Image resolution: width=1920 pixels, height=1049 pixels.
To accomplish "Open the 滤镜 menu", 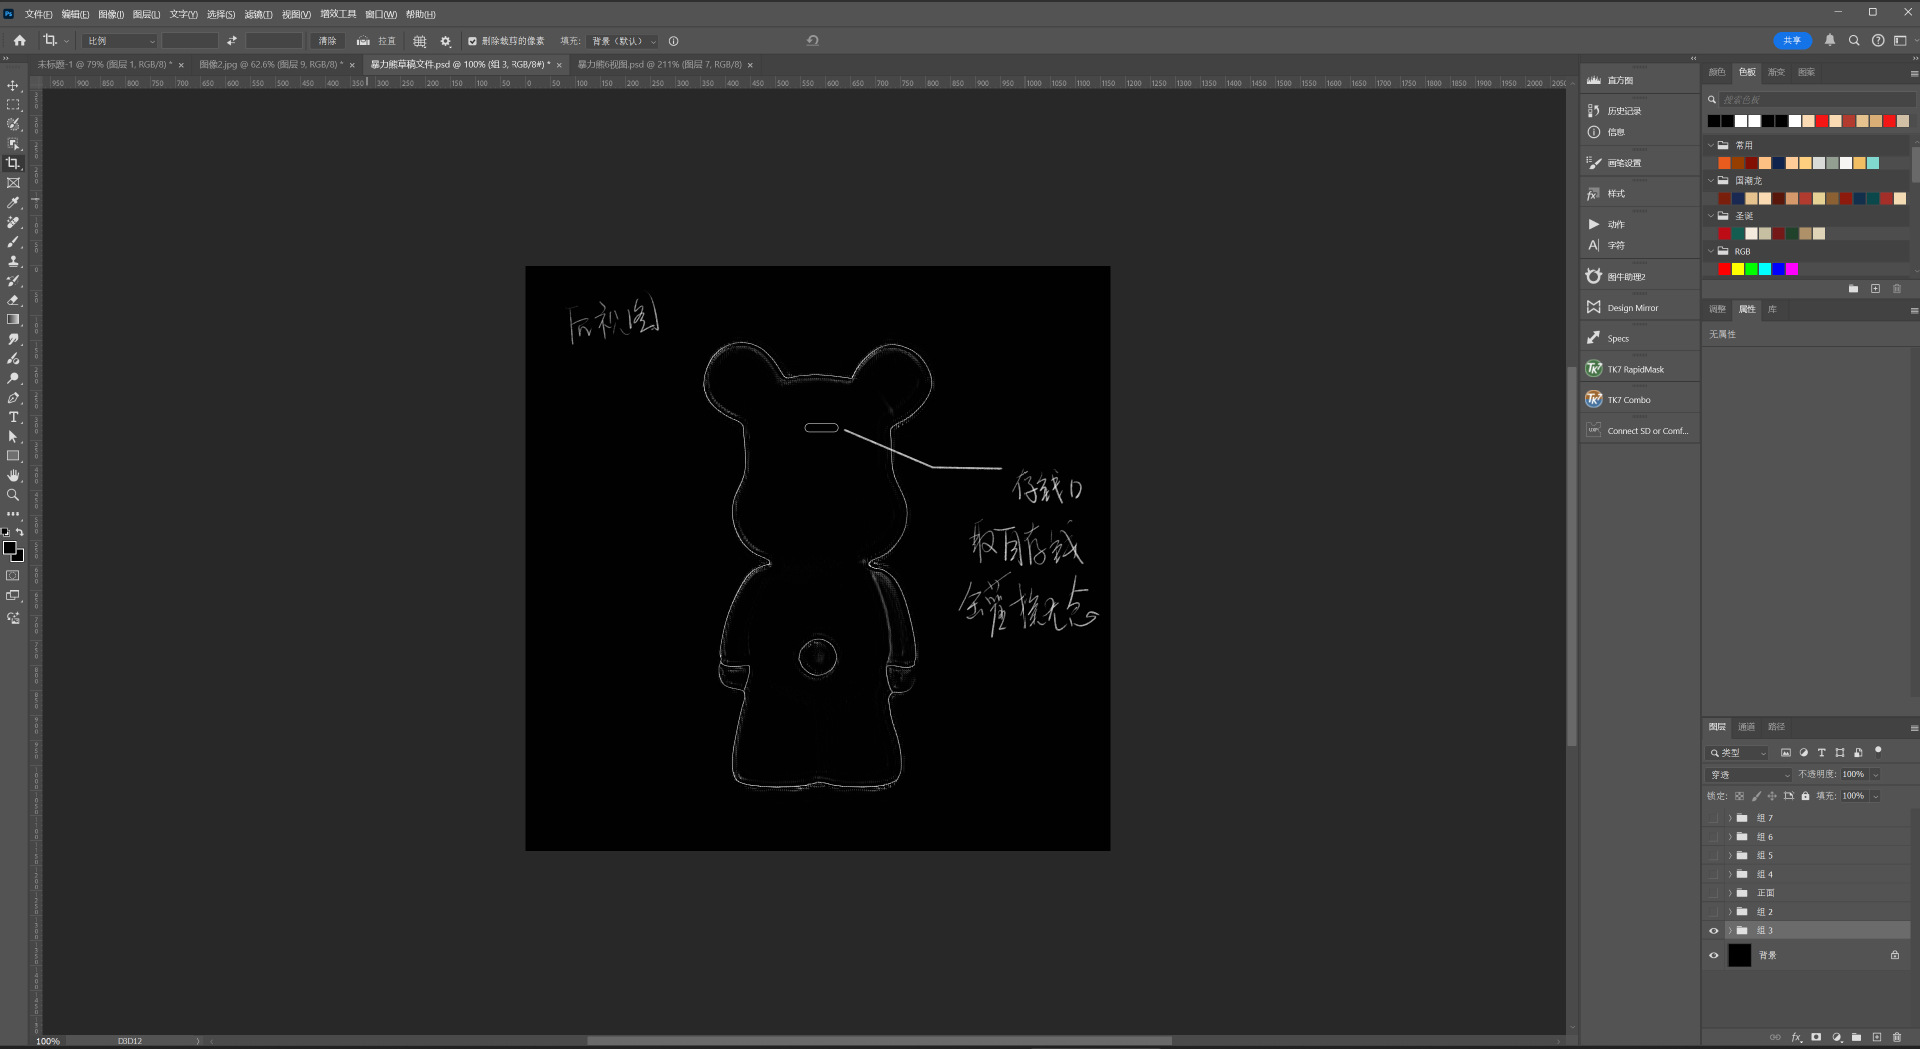I will click(x=258, y=14).
